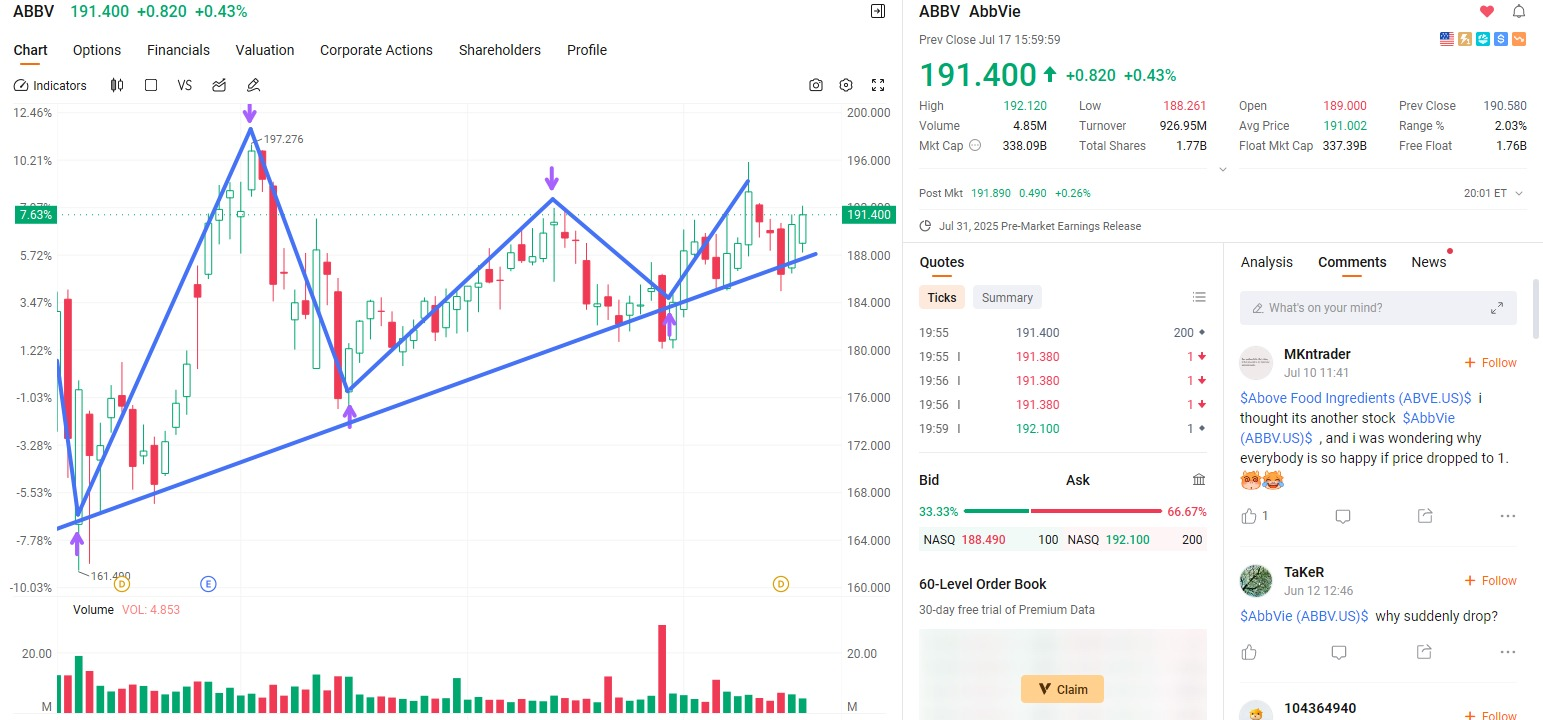Share MKntrader's comment
The height and width of the screenshot is (720, 1543).
pyautogui.click(x=1425, y=516)
